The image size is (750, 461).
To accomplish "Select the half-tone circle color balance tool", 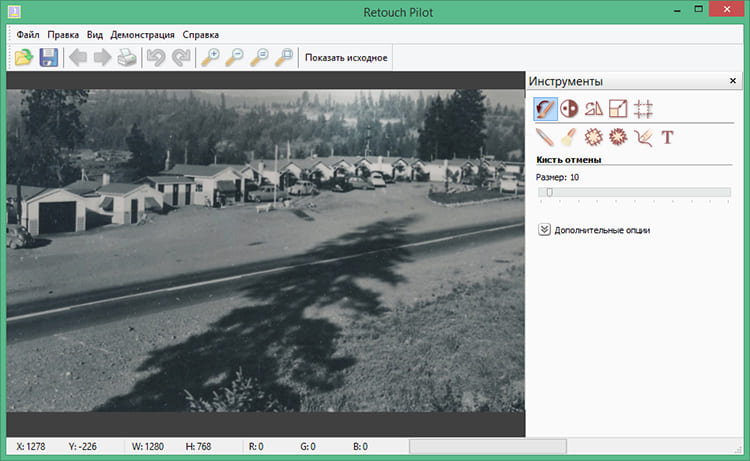I will [570, 109].
